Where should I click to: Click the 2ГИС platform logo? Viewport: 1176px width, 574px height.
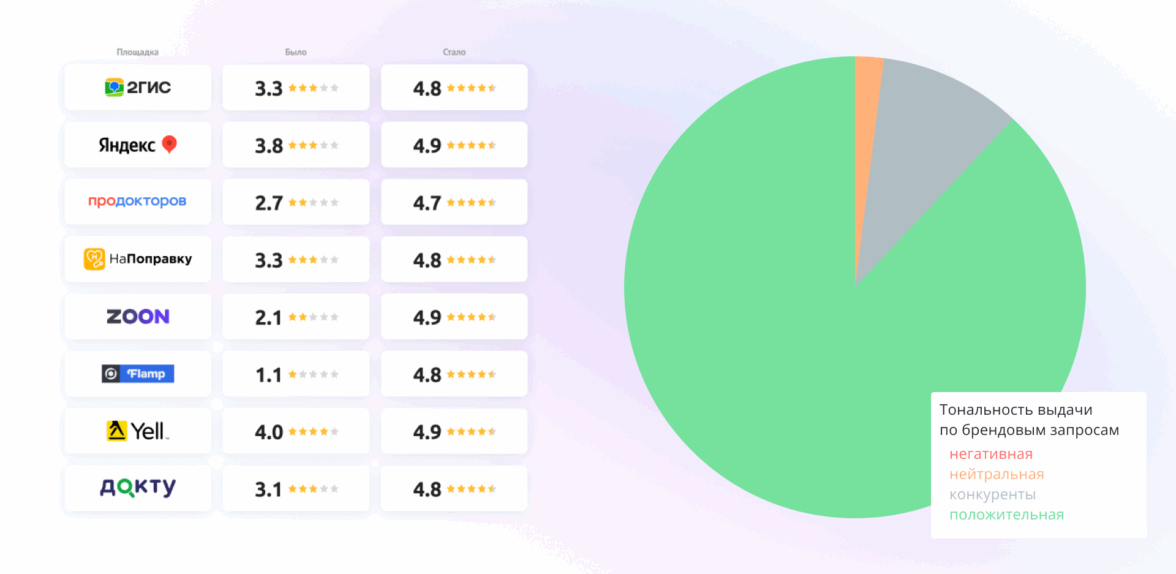pos(138,88)
